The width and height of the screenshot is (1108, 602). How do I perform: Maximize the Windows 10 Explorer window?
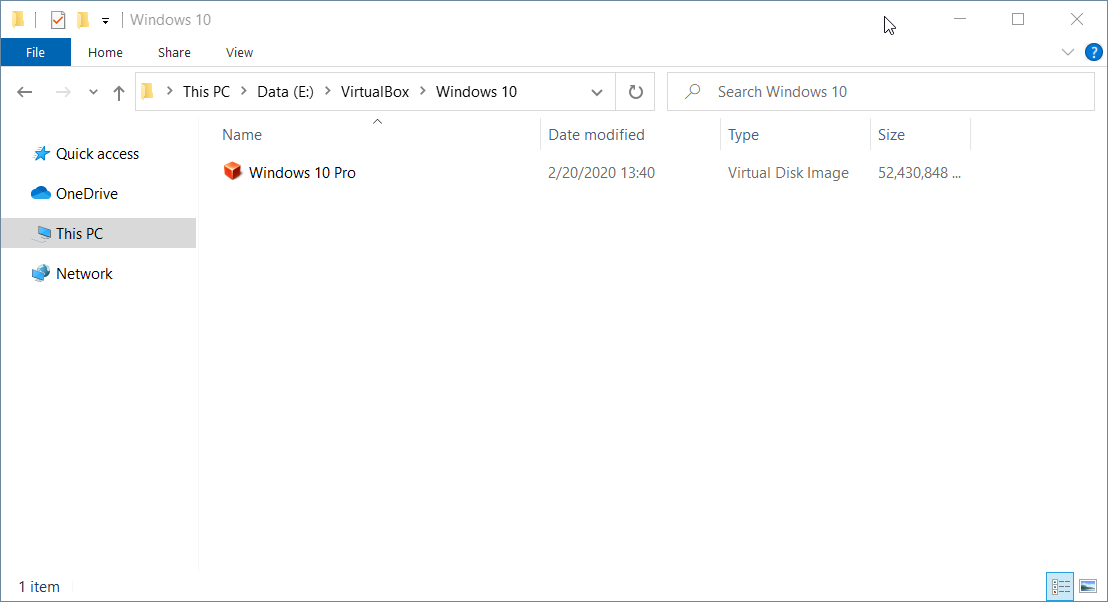tap(1018, 19)
